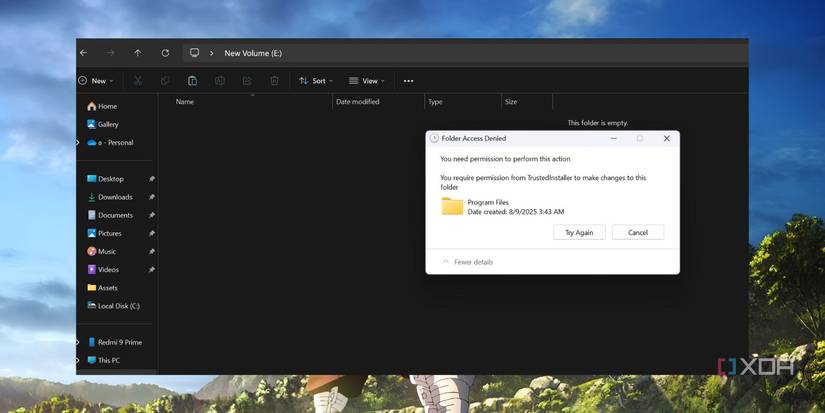Select This PC in the sidebar
The image size is (825, 413).
(x=104, y=360)
